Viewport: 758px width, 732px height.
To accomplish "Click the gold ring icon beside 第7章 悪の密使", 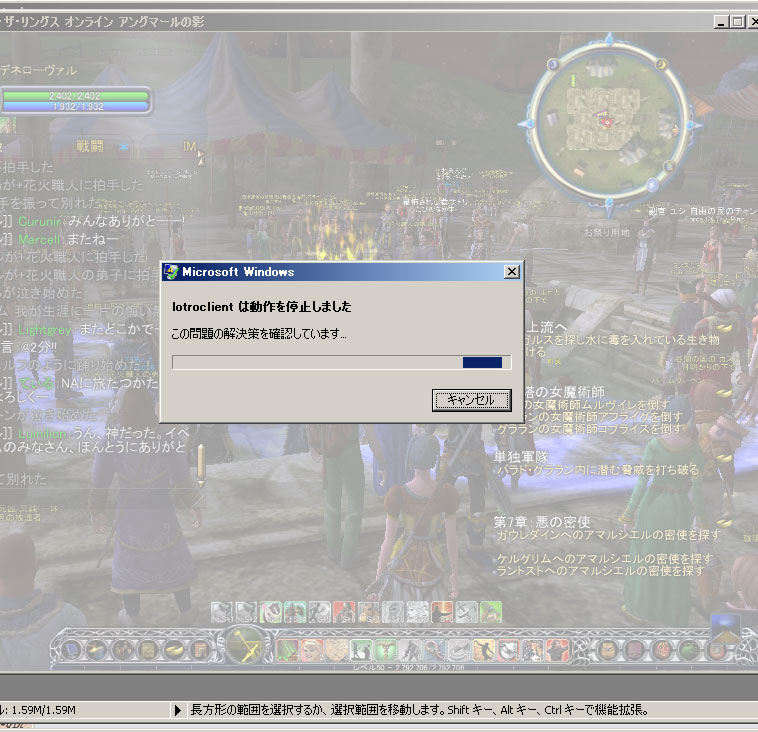I will click(x=724, y=522).
